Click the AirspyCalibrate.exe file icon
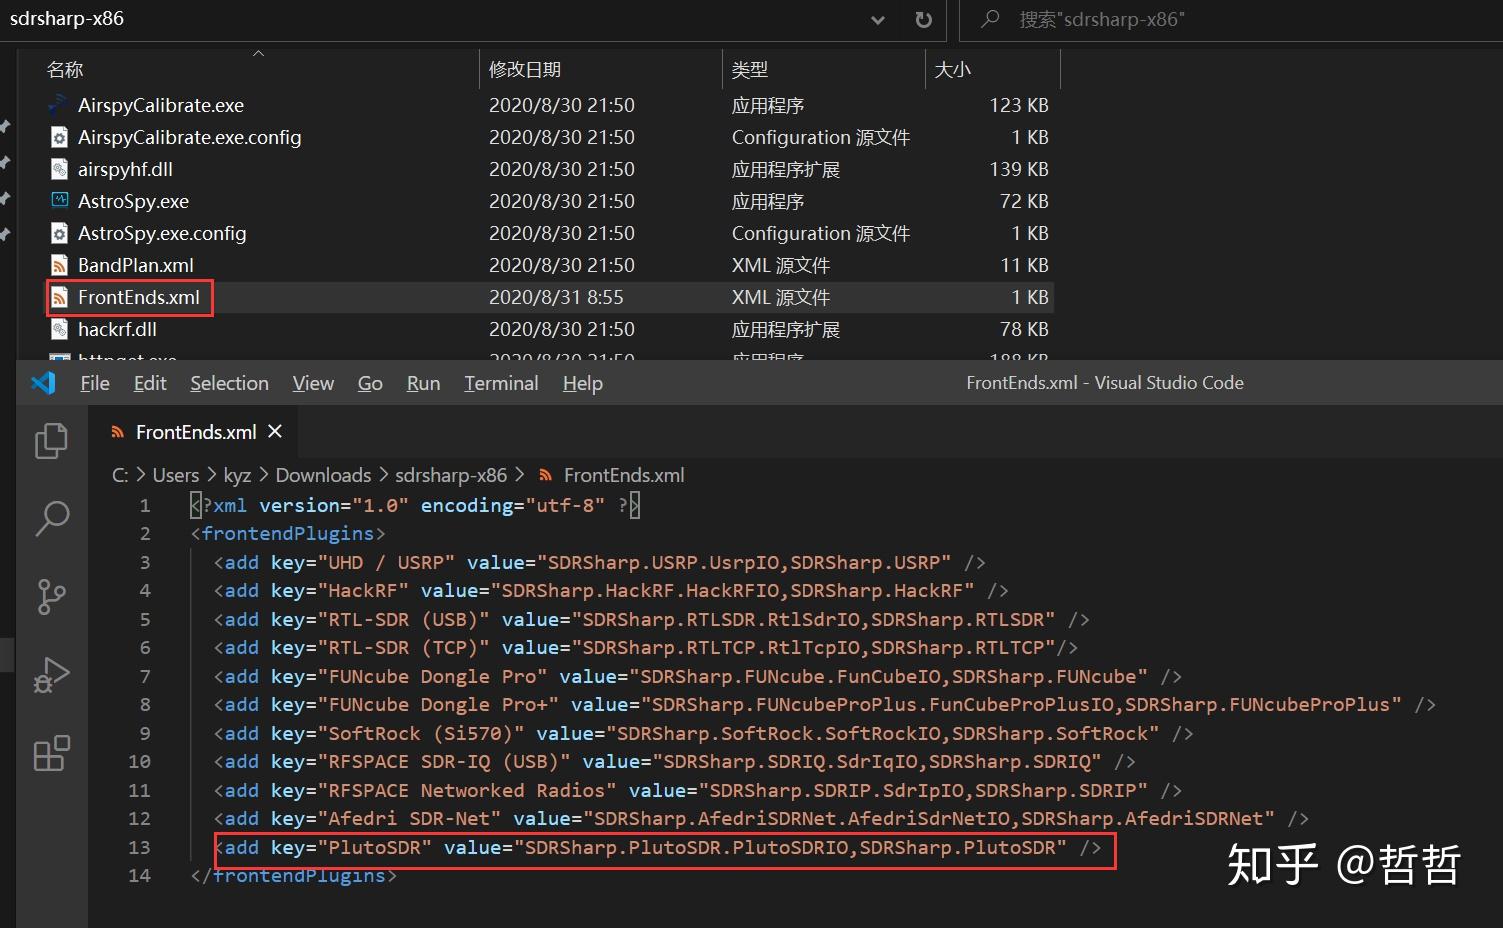The width and height of the screenshot is (1503, 928). (59, 104)
